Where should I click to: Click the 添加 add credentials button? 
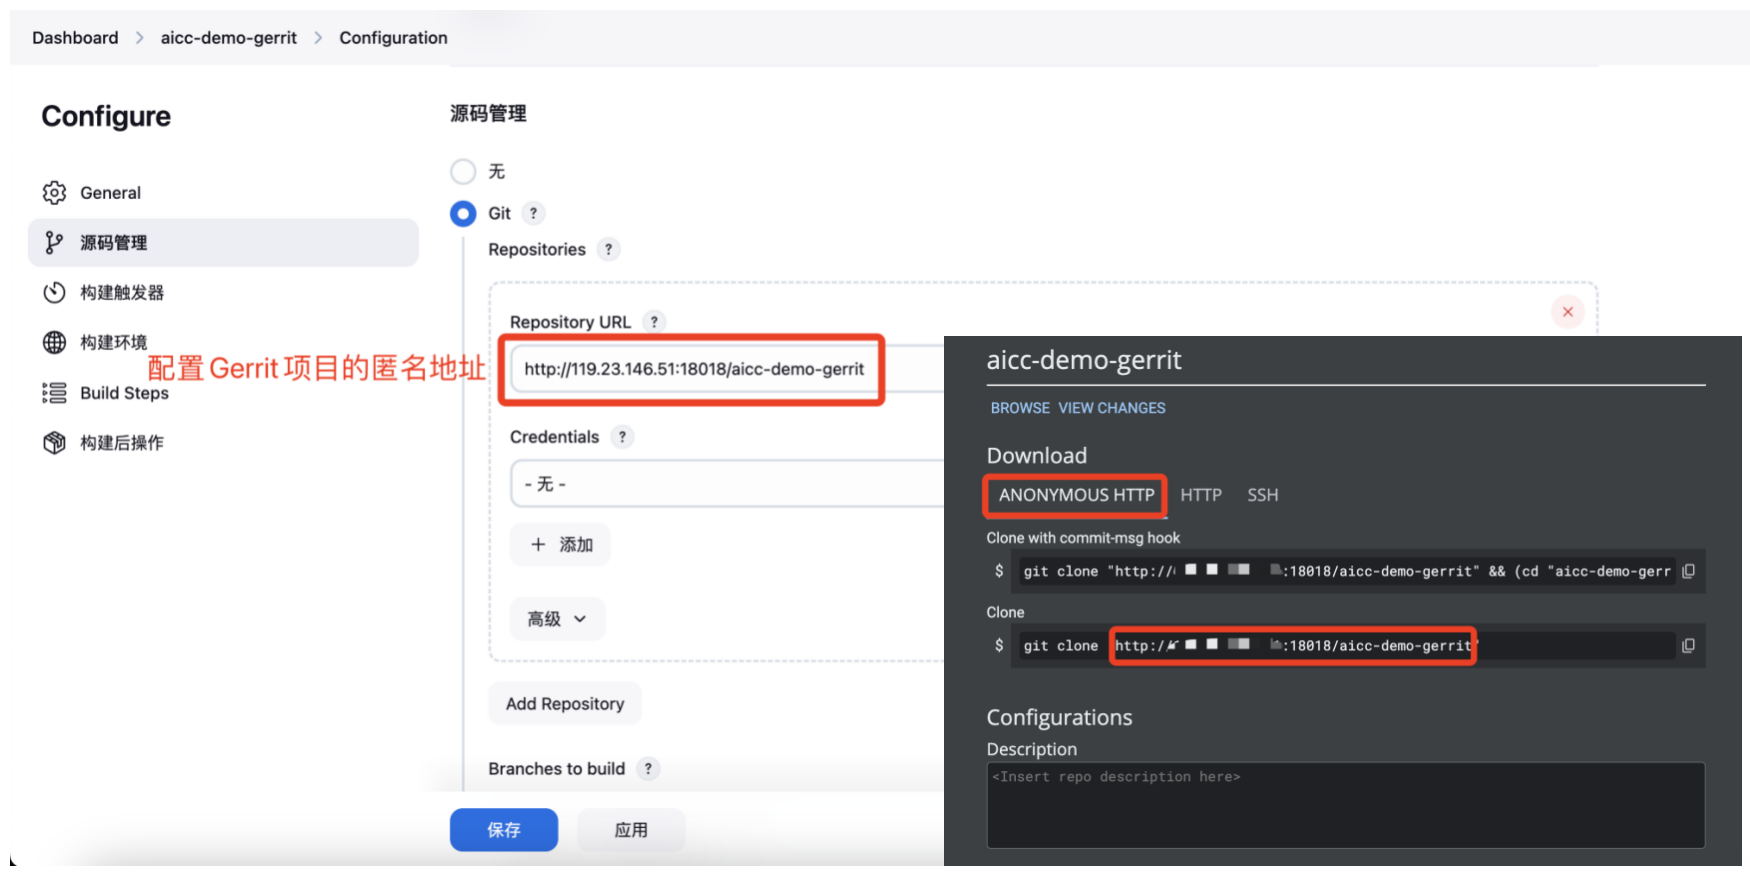[x=560, y=545]
